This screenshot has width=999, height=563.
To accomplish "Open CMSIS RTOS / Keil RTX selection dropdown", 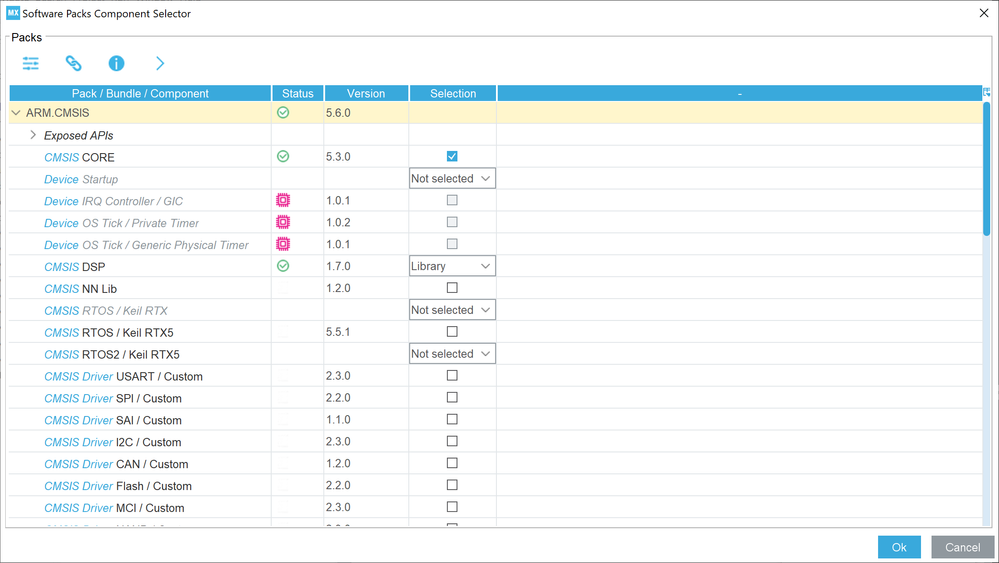I will pos(452,310).
